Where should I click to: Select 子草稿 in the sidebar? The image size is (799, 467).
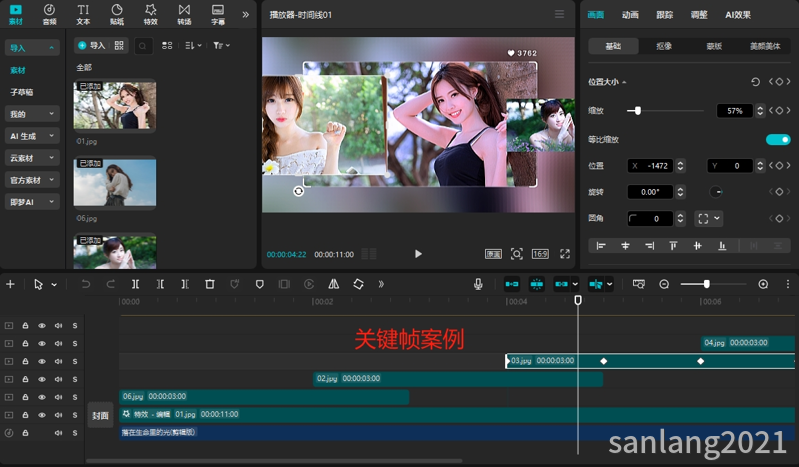[x=22, y=92]
